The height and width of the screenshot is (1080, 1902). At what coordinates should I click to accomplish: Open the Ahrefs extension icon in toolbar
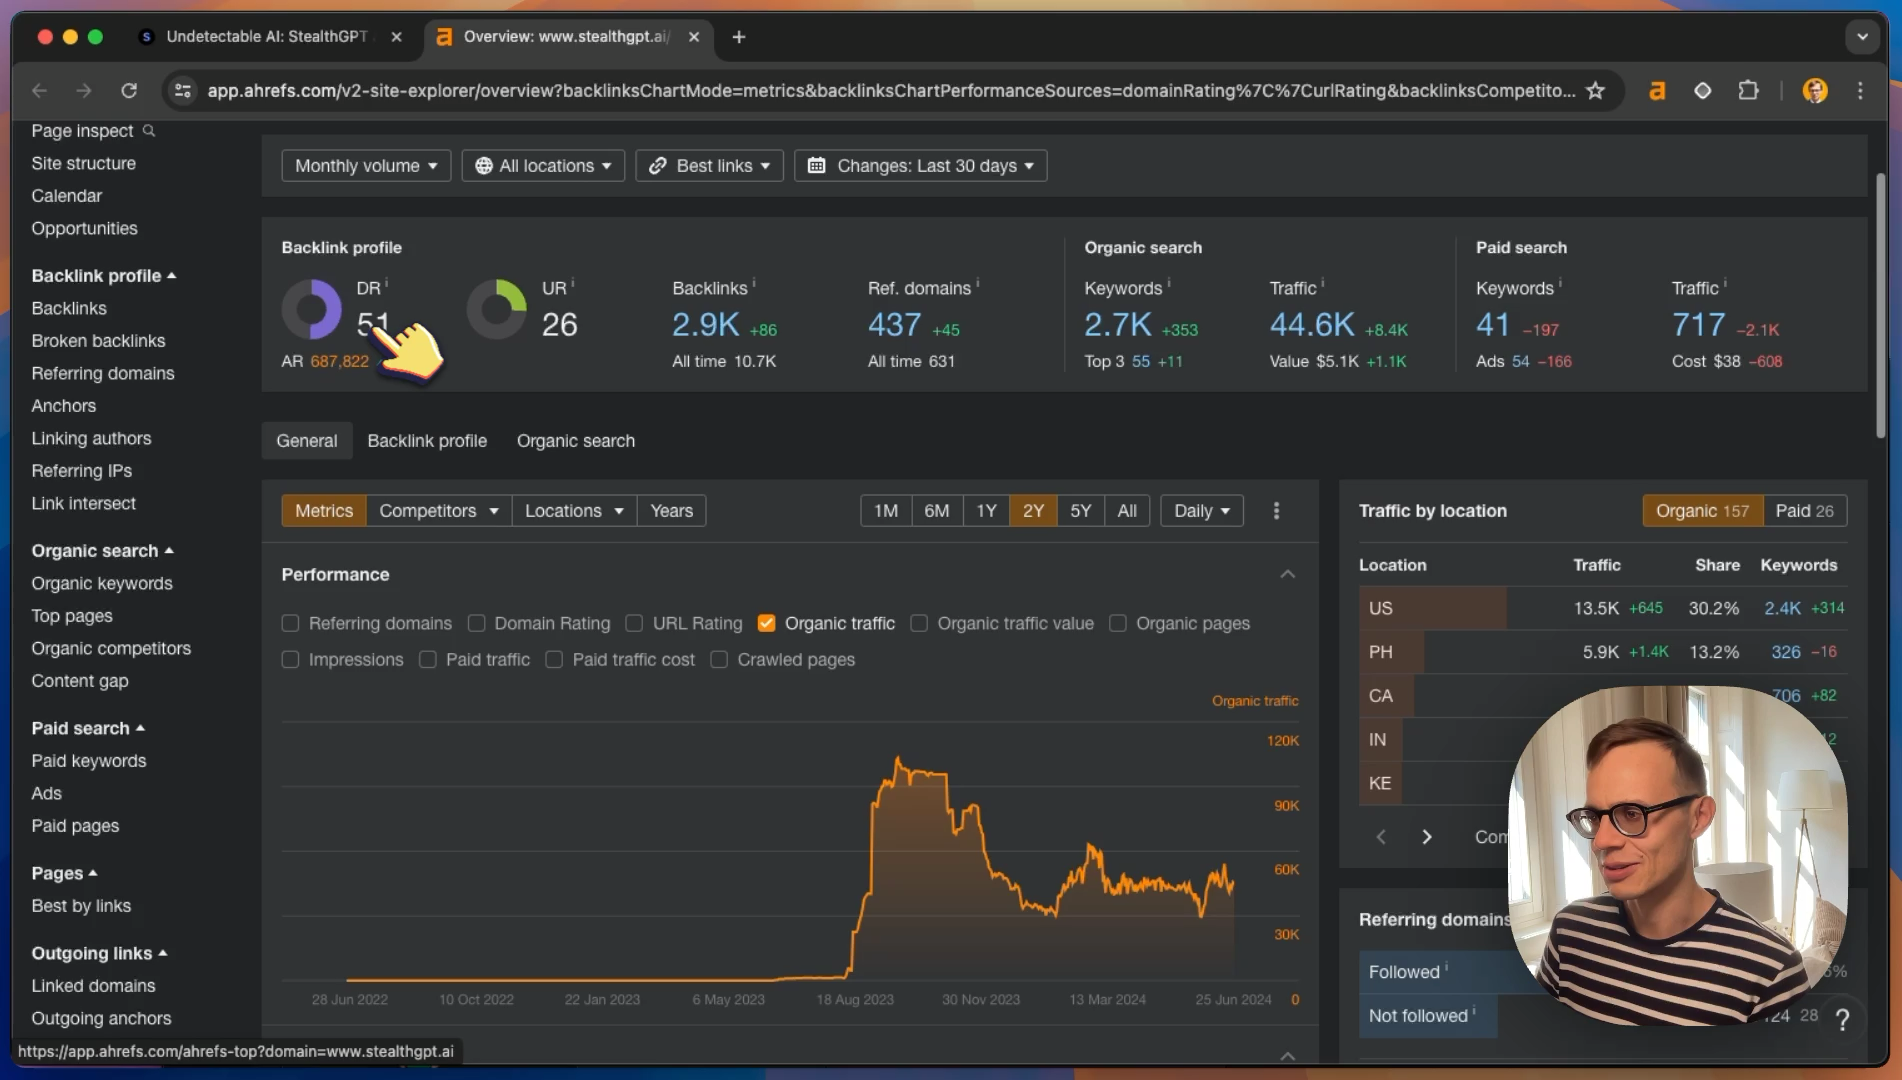point(1657,91)
